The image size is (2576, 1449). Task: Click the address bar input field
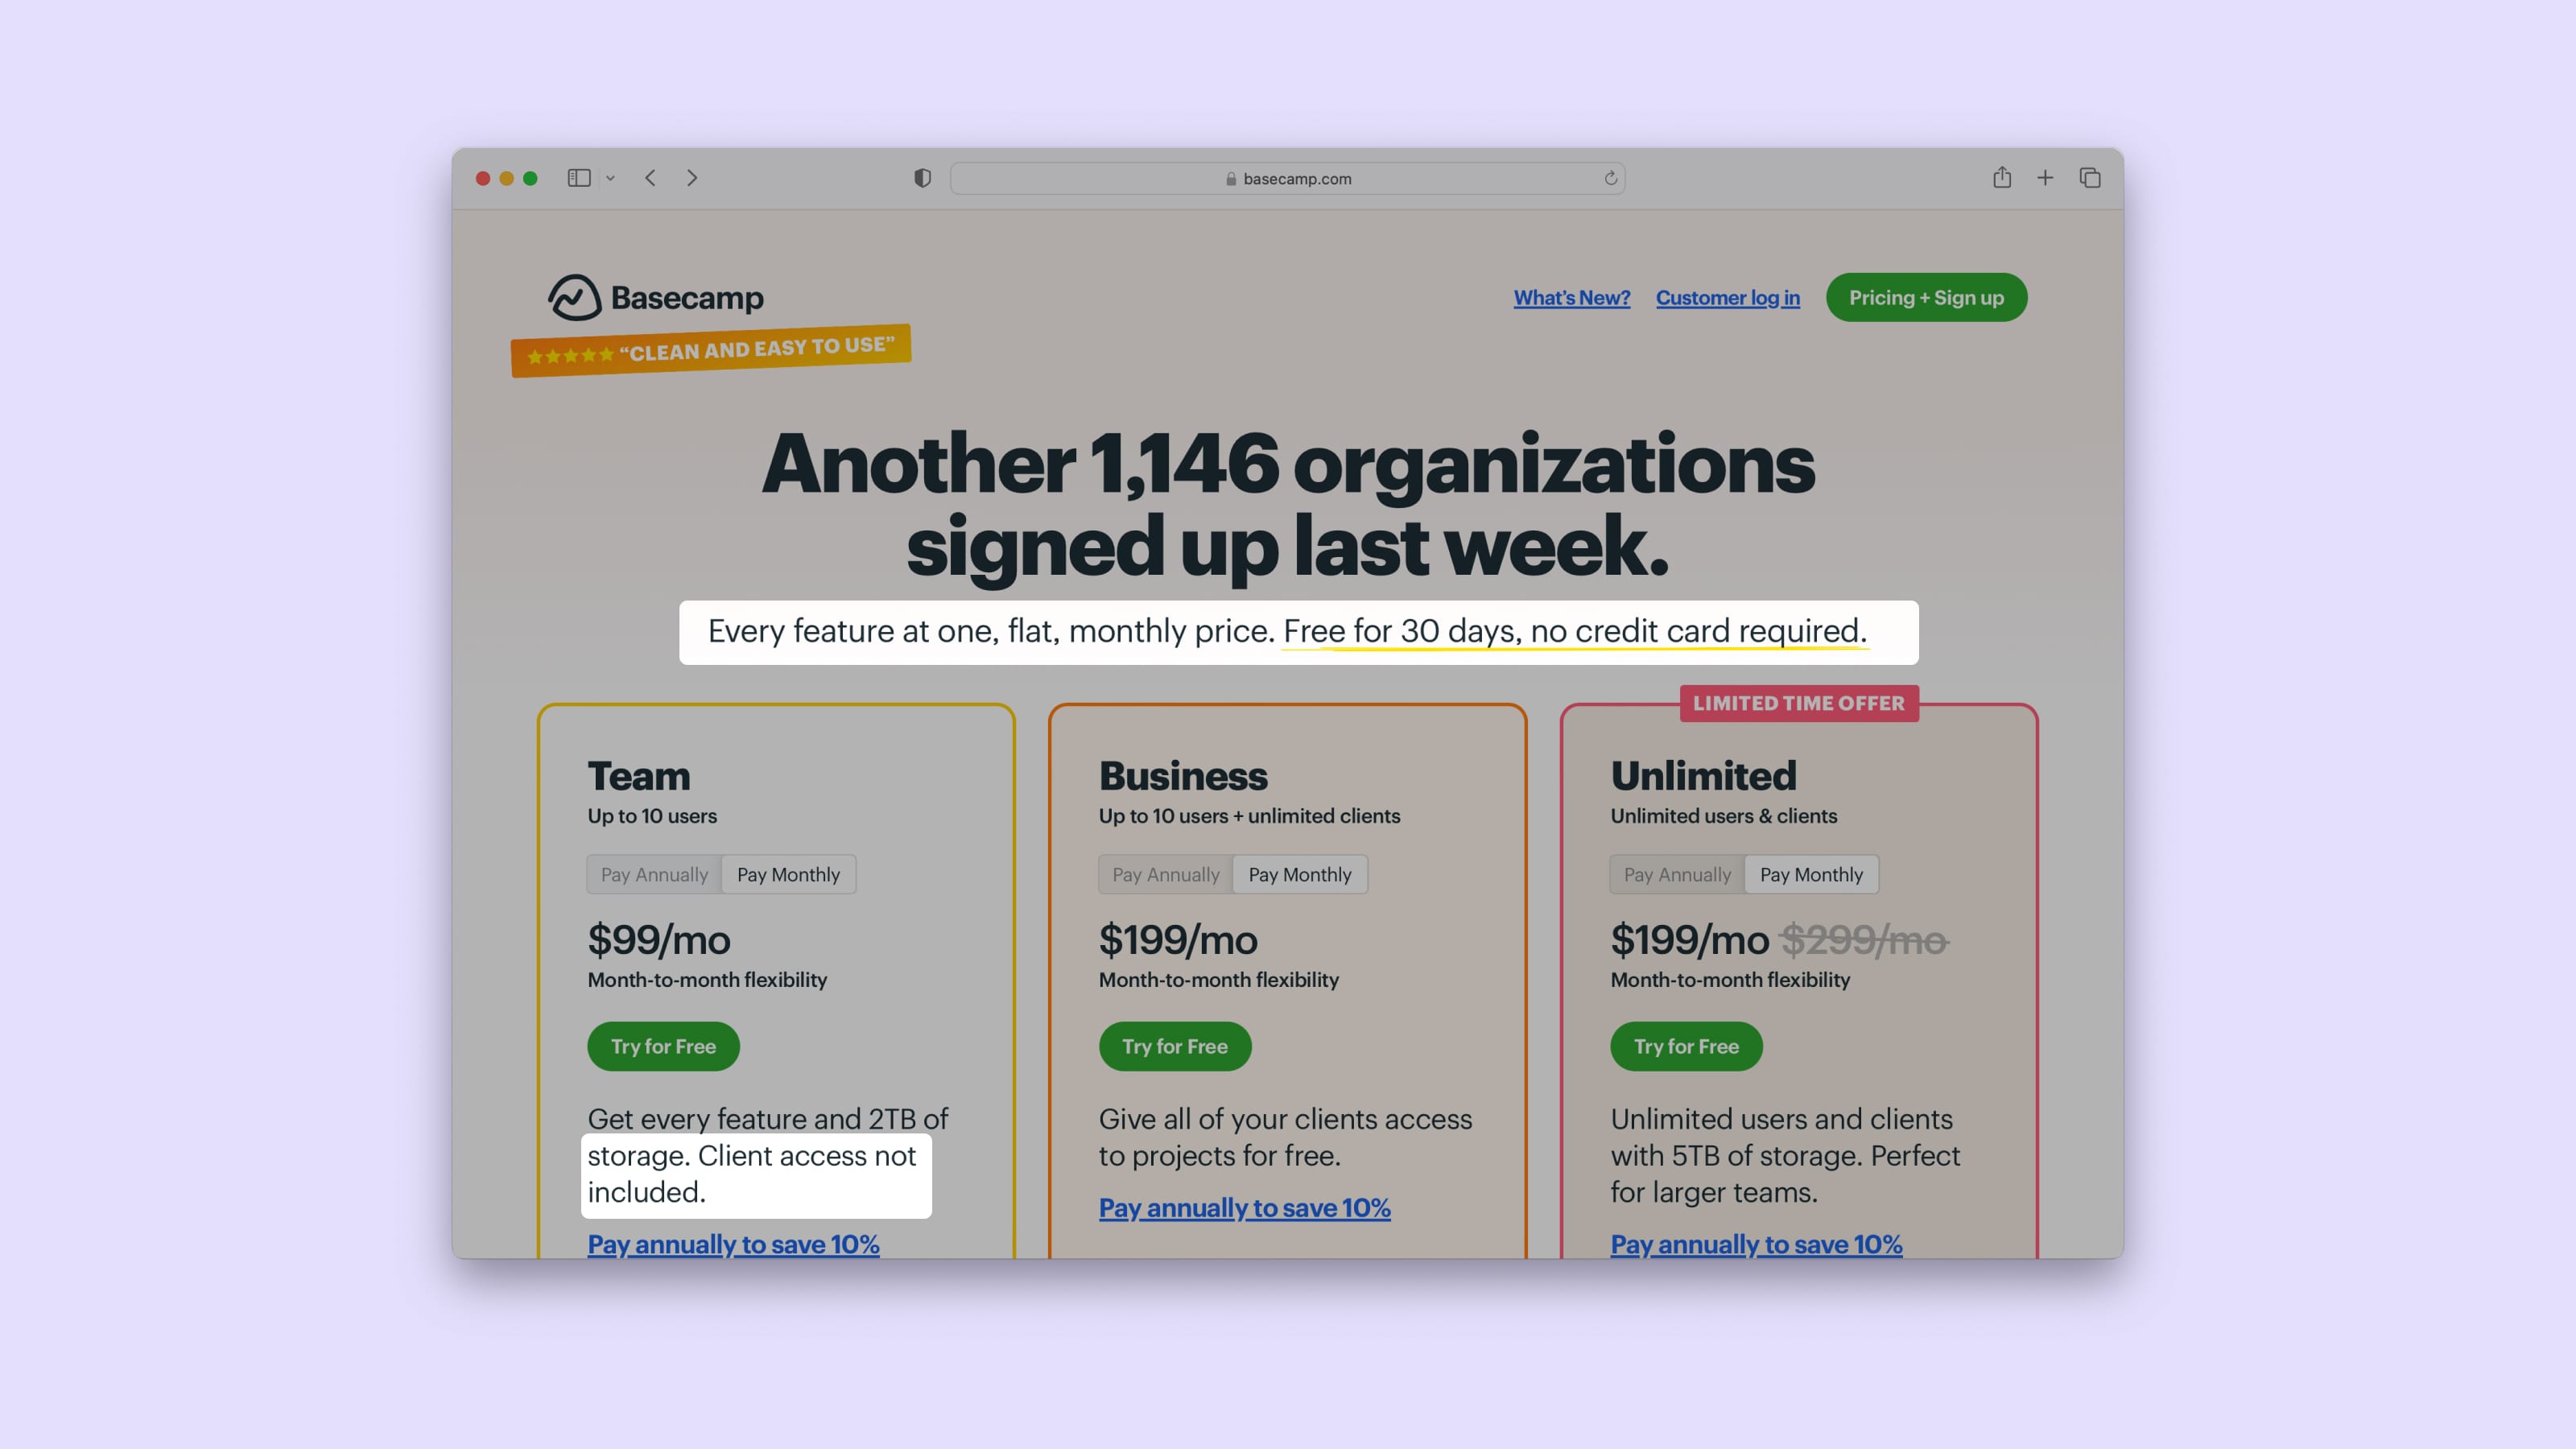tap(1288, 177)
